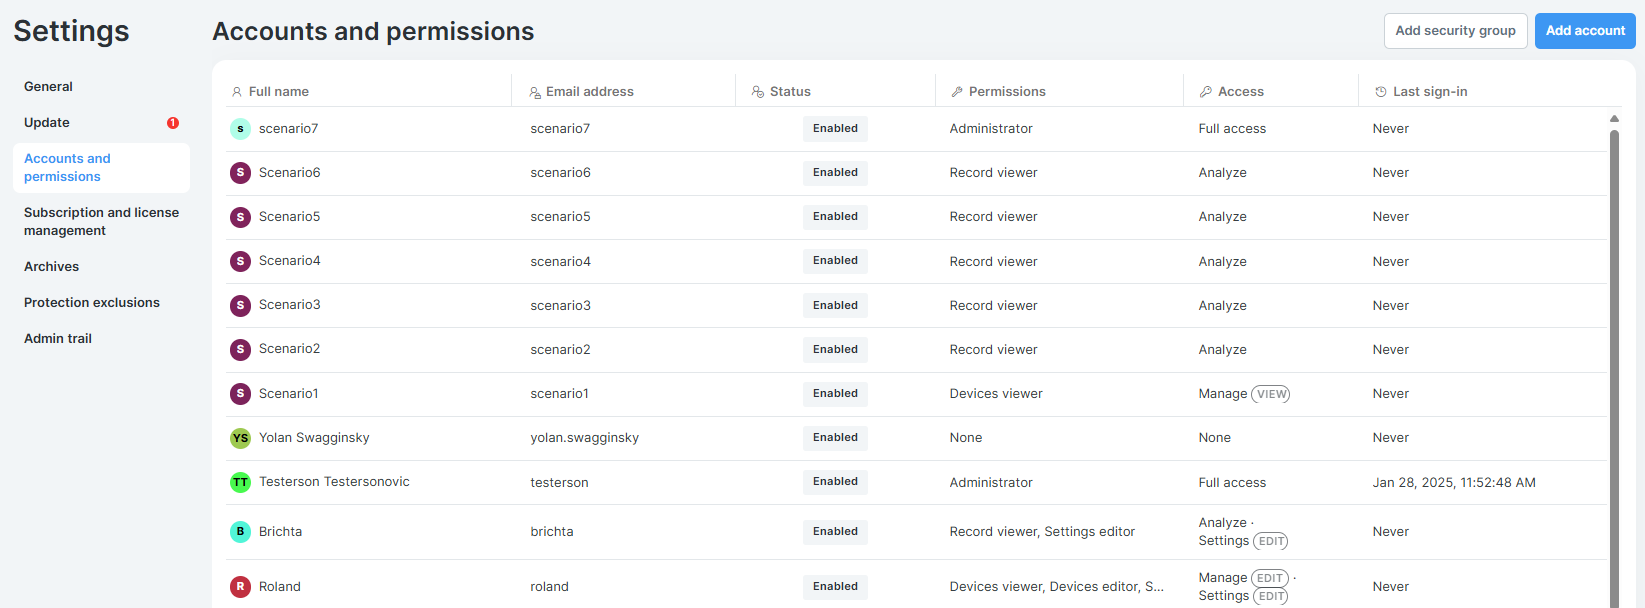Click Enabled status for Scenario1

click(x=835, y=394)
